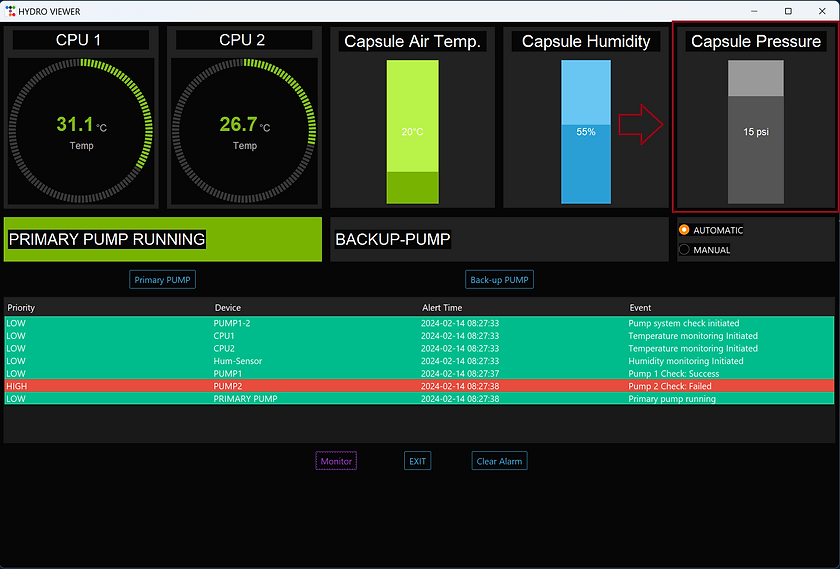Click the Capsule Humidity 55% bar
Viewport: 840px width, 569px height.
click(586, 132)
